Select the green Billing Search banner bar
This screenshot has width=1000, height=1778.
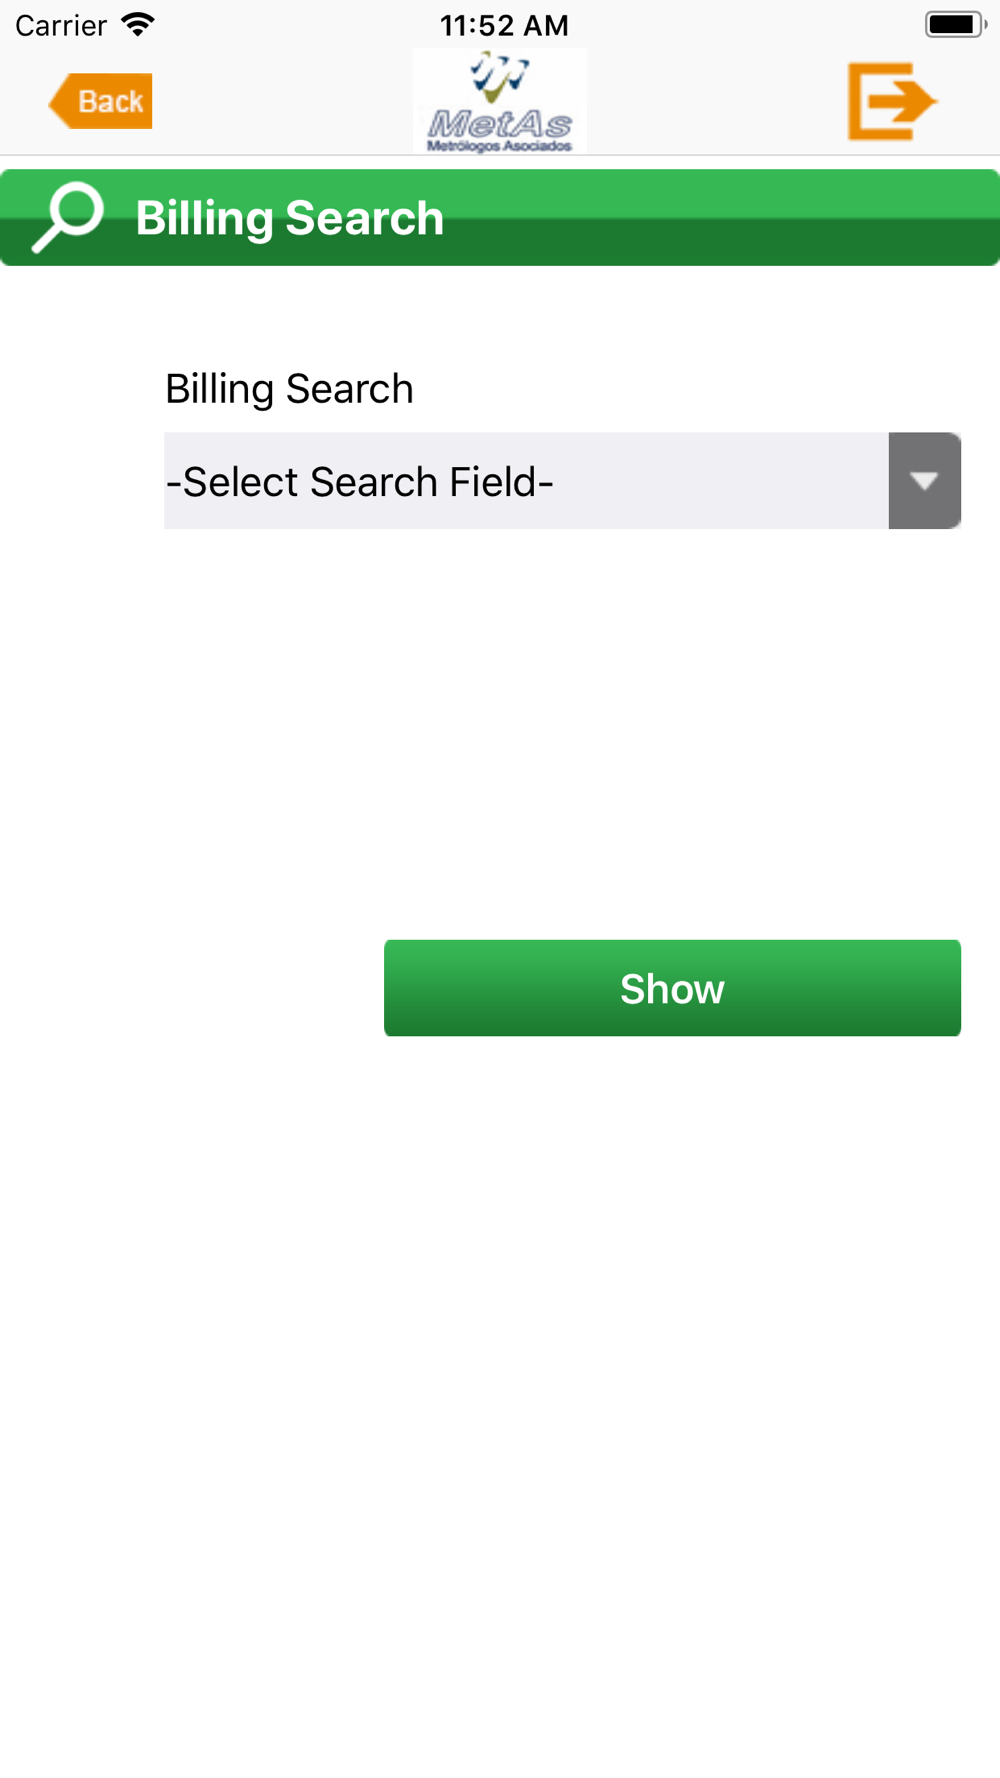coord(500,217)
